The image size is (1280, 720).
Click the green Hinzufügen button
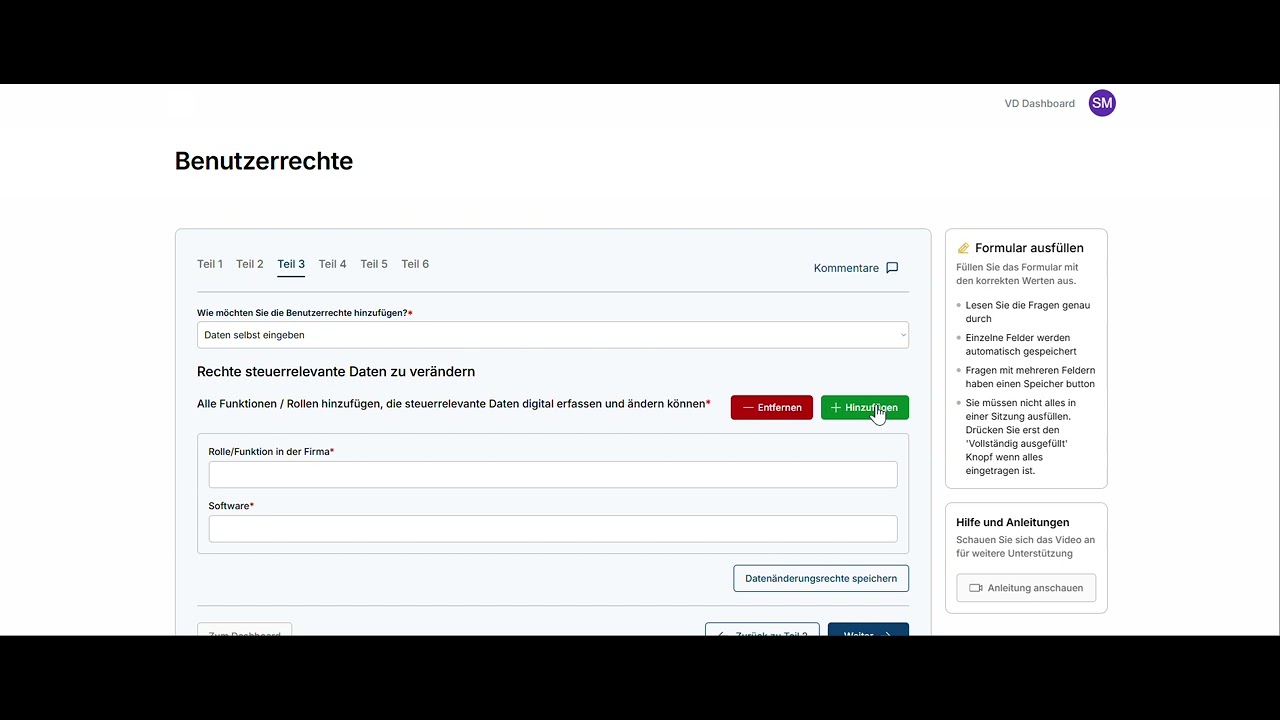pos(865,408)
